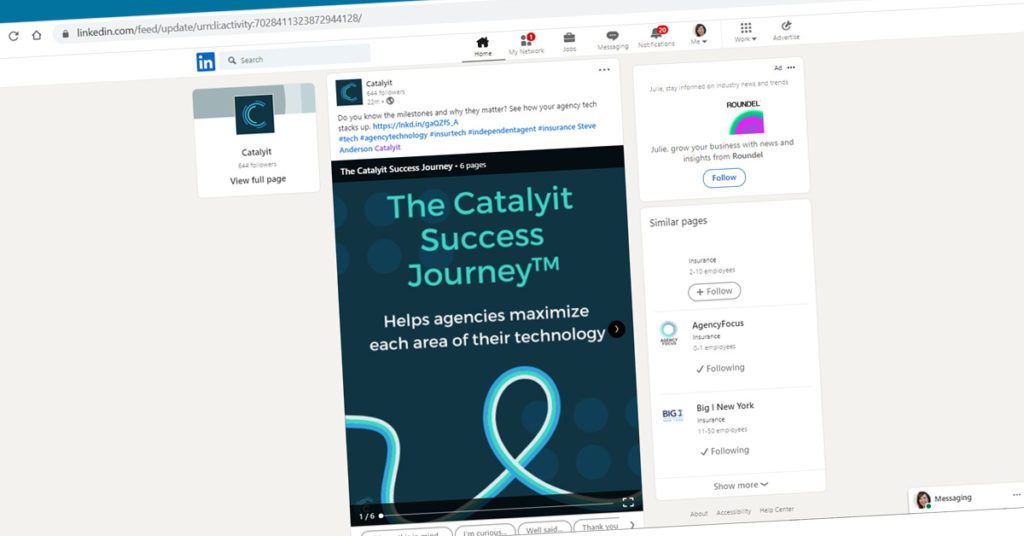The width and height of the screenshot is (1024, 536).
Task: Go to next slide with the arrow button
Action: click(616, 329)
